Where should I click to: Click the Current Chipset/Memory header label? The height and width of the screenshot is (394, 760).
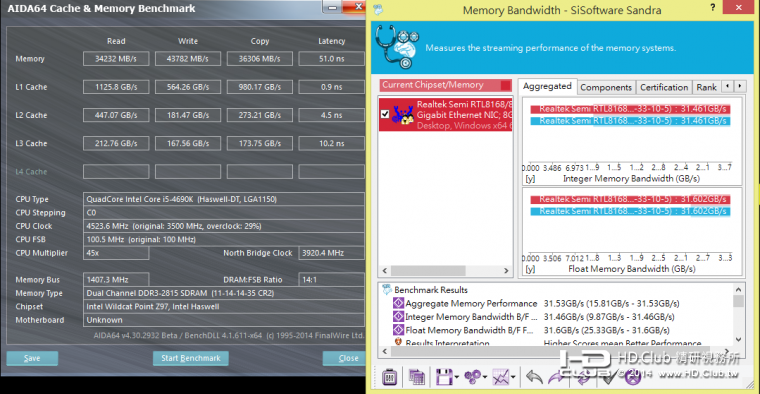click(433, 85)
